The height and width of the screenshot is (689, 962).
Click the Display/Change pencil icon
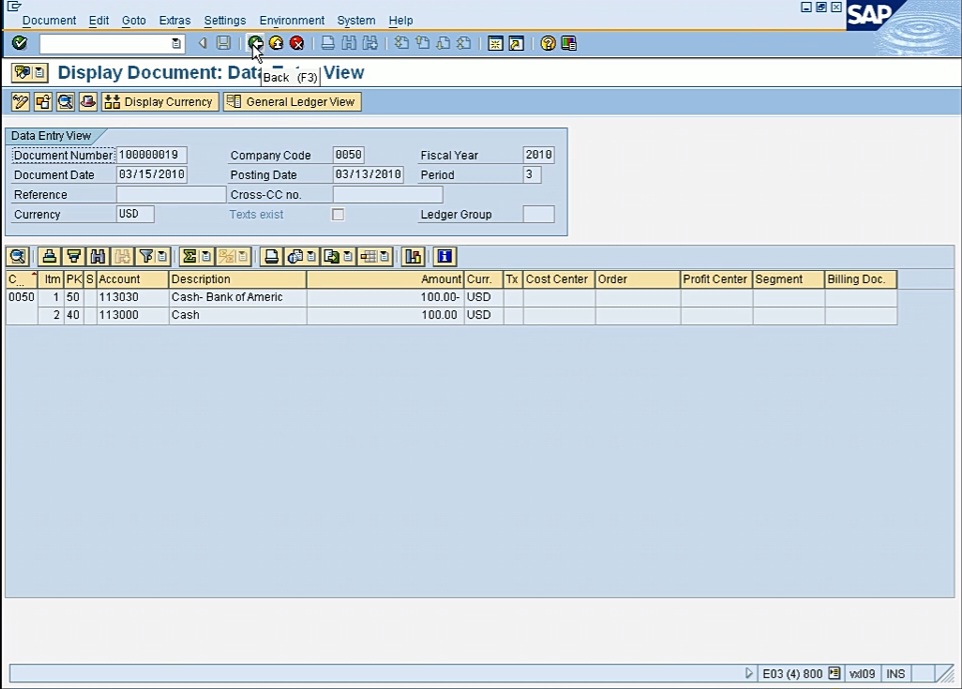20,102
